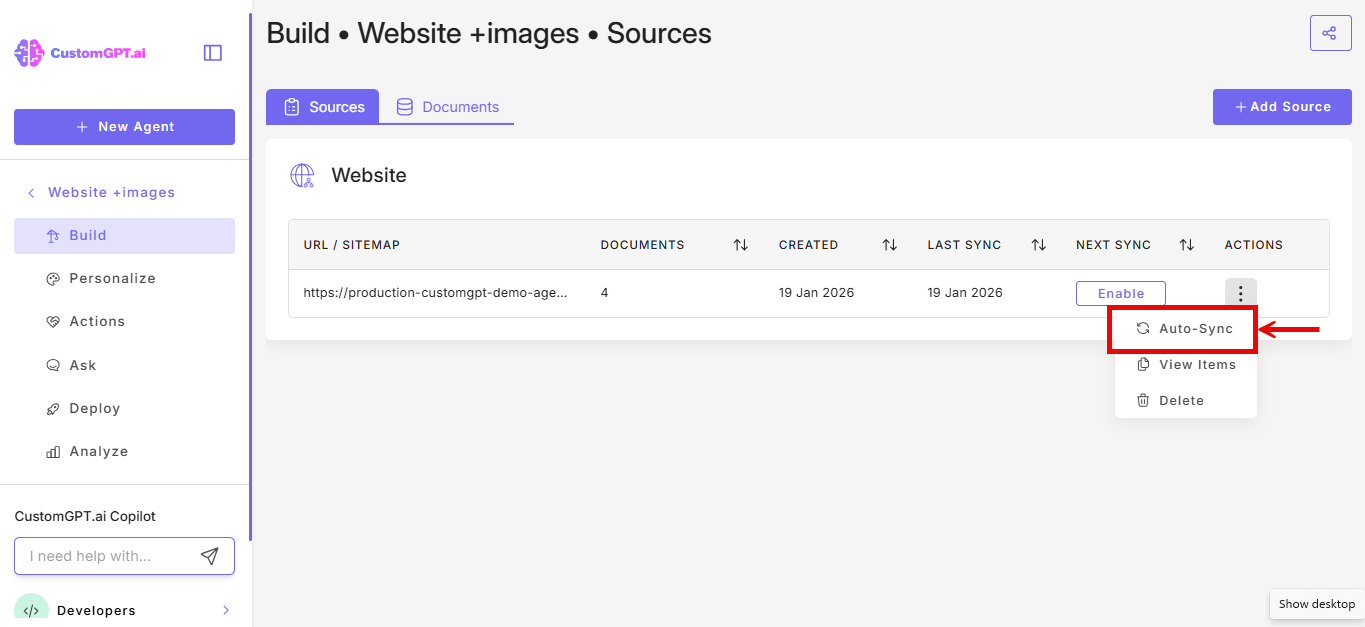Open the Personalize section
The width and height of the screenshot is (1365, 627).
124,279
